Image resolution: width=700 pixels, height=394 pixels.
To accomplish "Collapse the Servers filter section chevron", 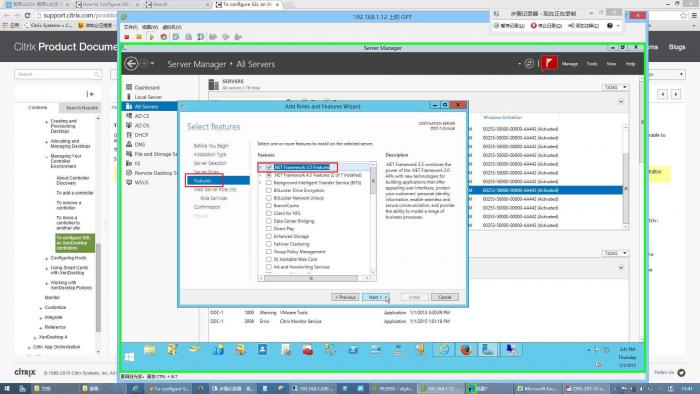I will click(621, 102).
